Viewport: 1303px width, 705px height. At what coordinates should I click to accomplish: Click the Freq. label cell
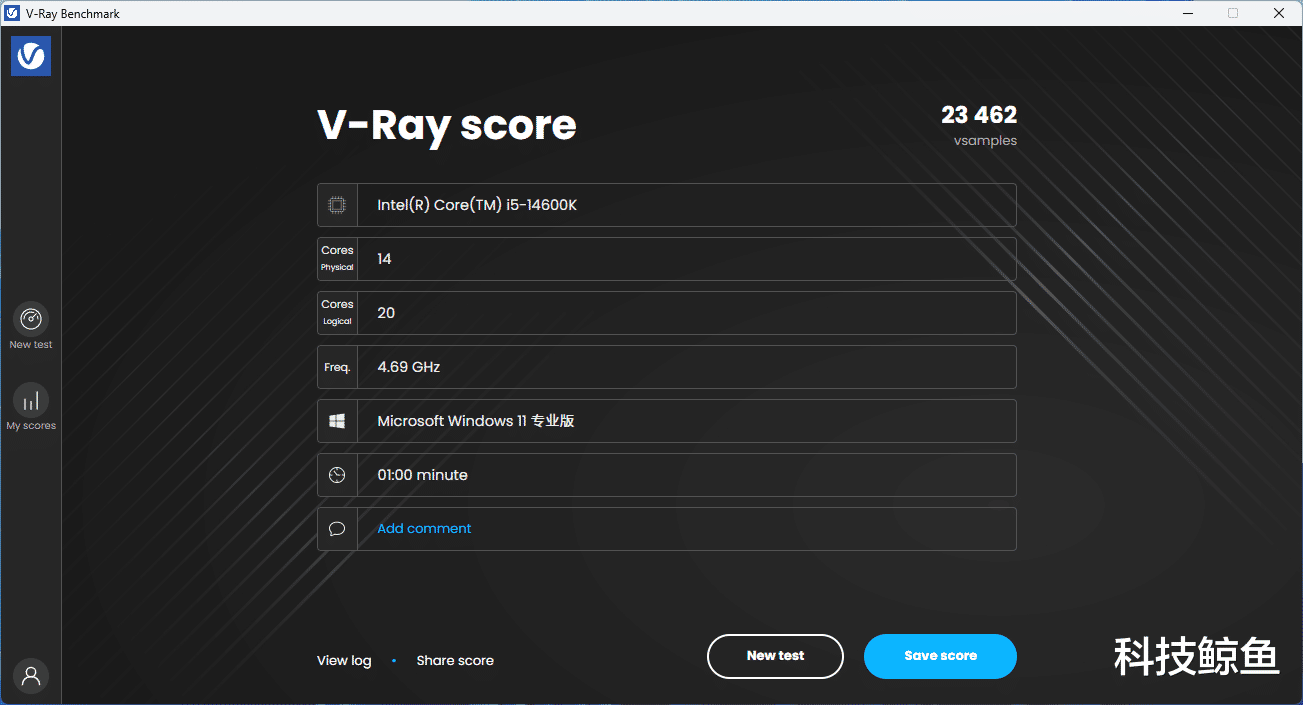337,367
